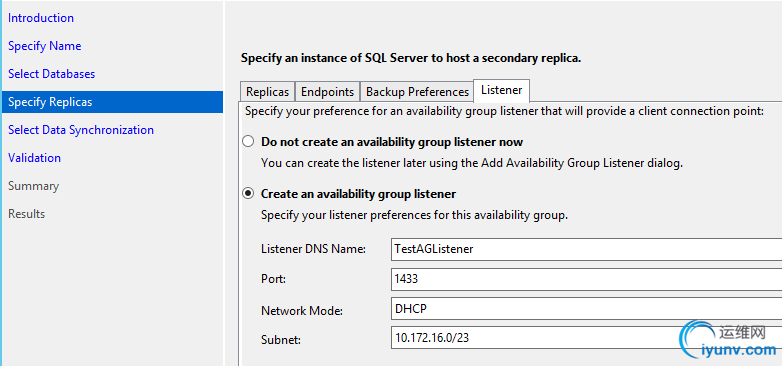The width and height of the screenshot is (782, 366).
Task: Choose Do not create listener now option
Action: tap(248, 142)
